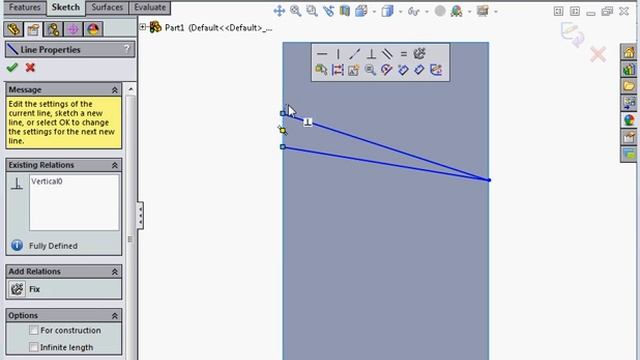640x360 pixels.
Task: Open help for Line Properties
Action: 127,49
